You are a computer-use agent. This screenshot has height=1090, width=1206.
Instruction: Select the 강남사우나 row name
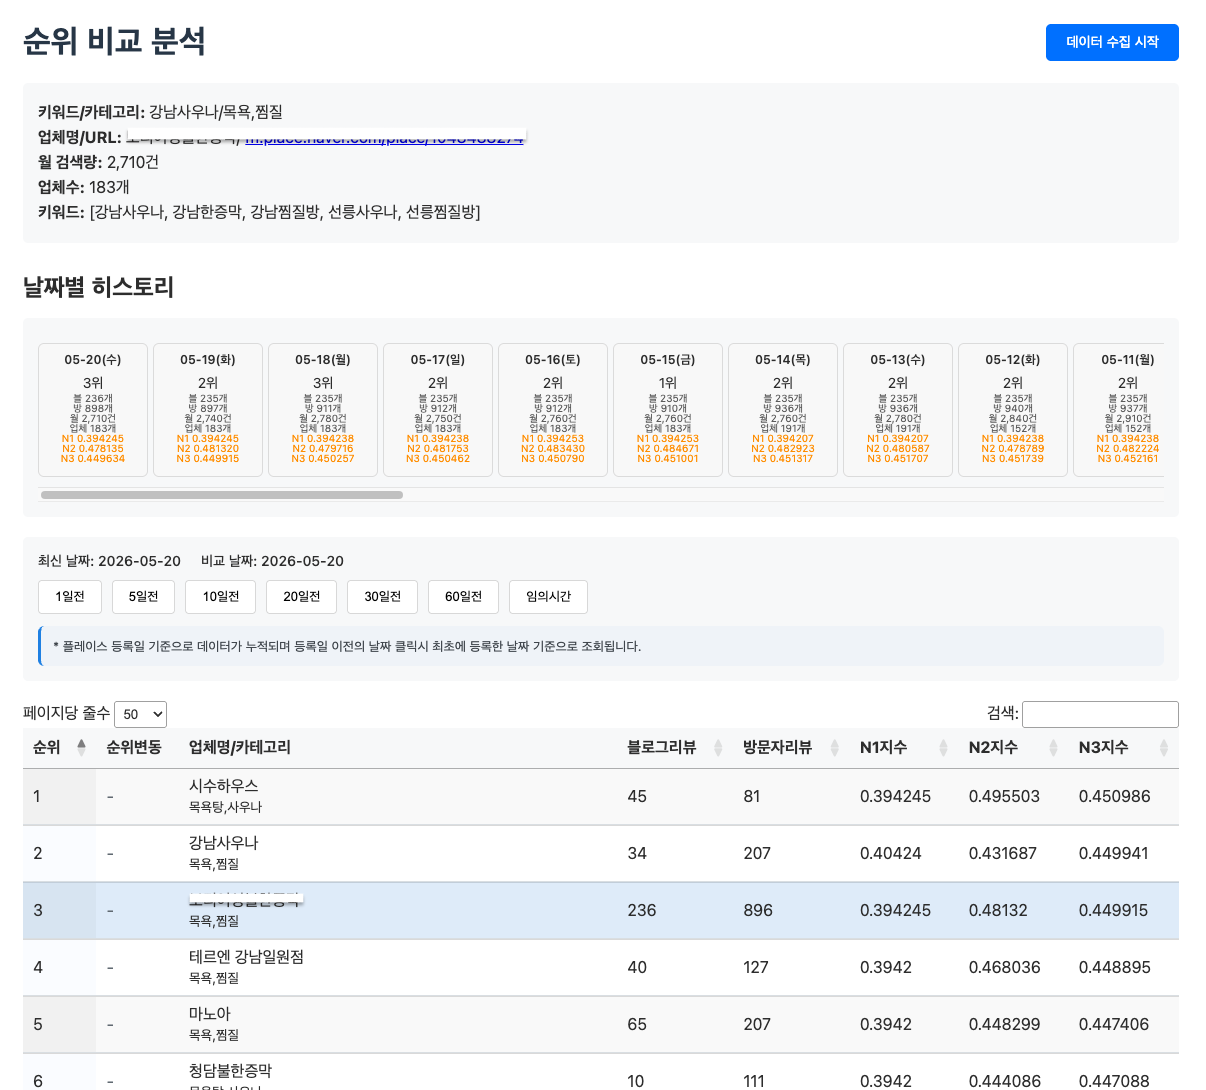(224, 843)
